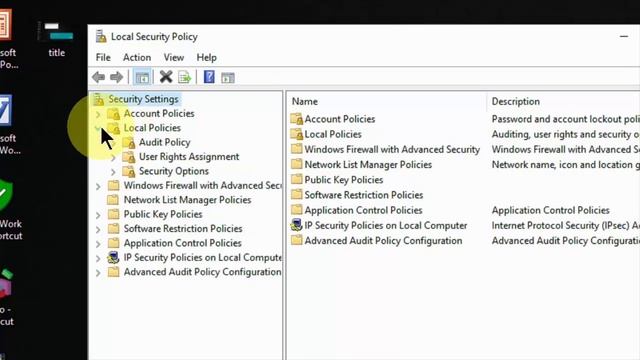This screenshot has width=640, height=360.
Task: Select Advanced Audit Policy Configuration text in right pane
Action: click(x=383, y=240)
